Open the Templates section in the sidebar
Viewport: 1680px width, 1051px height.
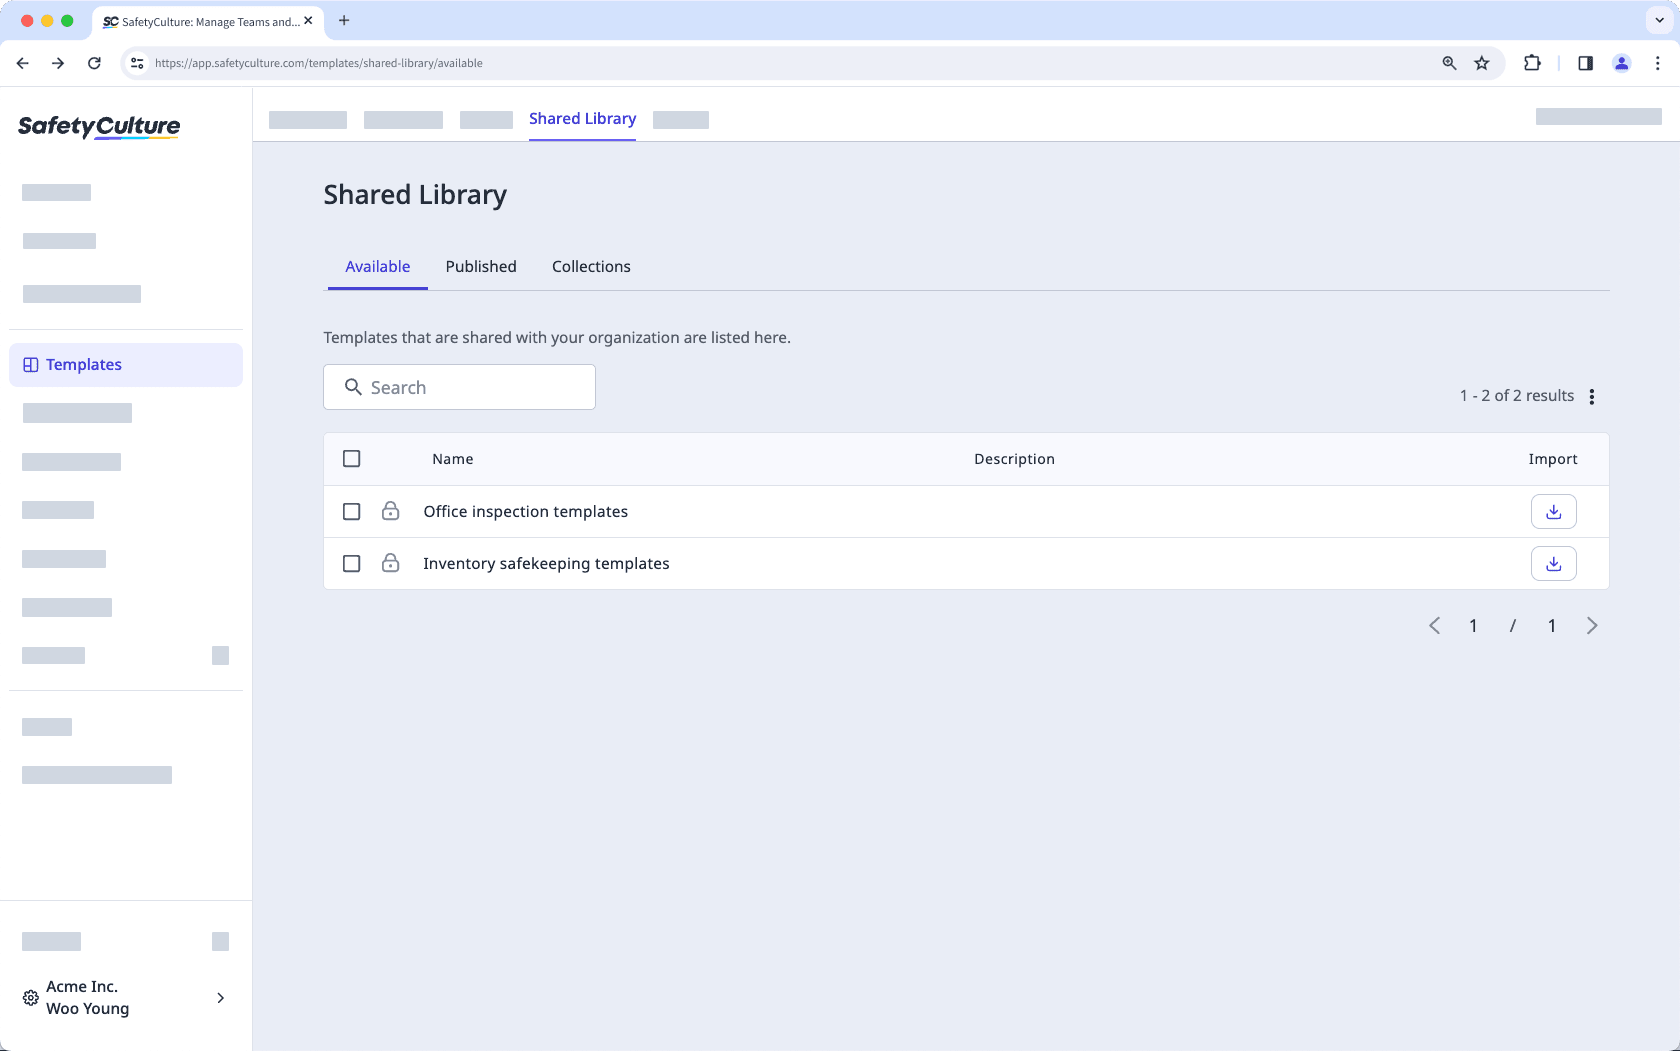pos(83,364)
